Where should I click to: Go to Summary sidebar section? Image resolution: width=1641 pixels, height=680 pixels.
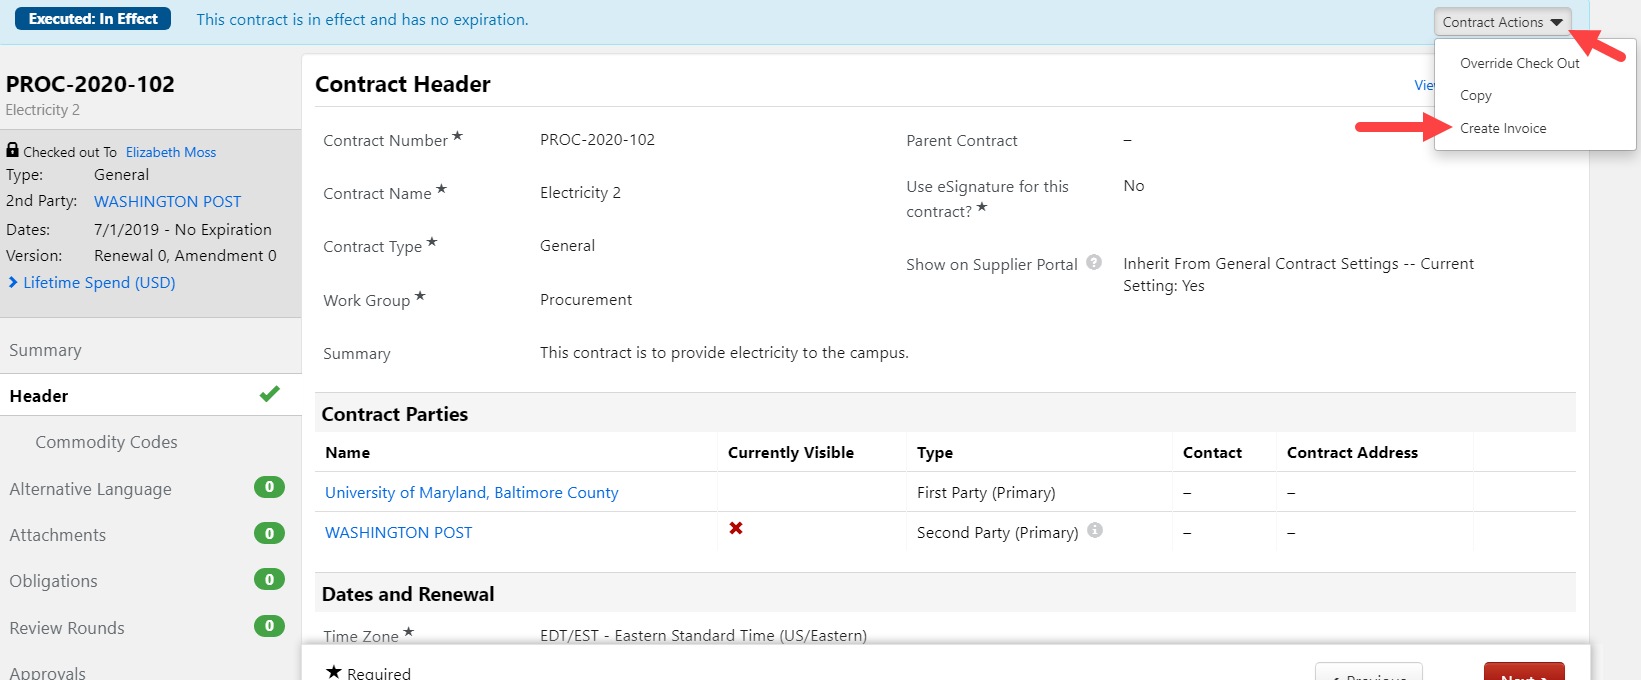pyautogui.click(x=46, y=350)
